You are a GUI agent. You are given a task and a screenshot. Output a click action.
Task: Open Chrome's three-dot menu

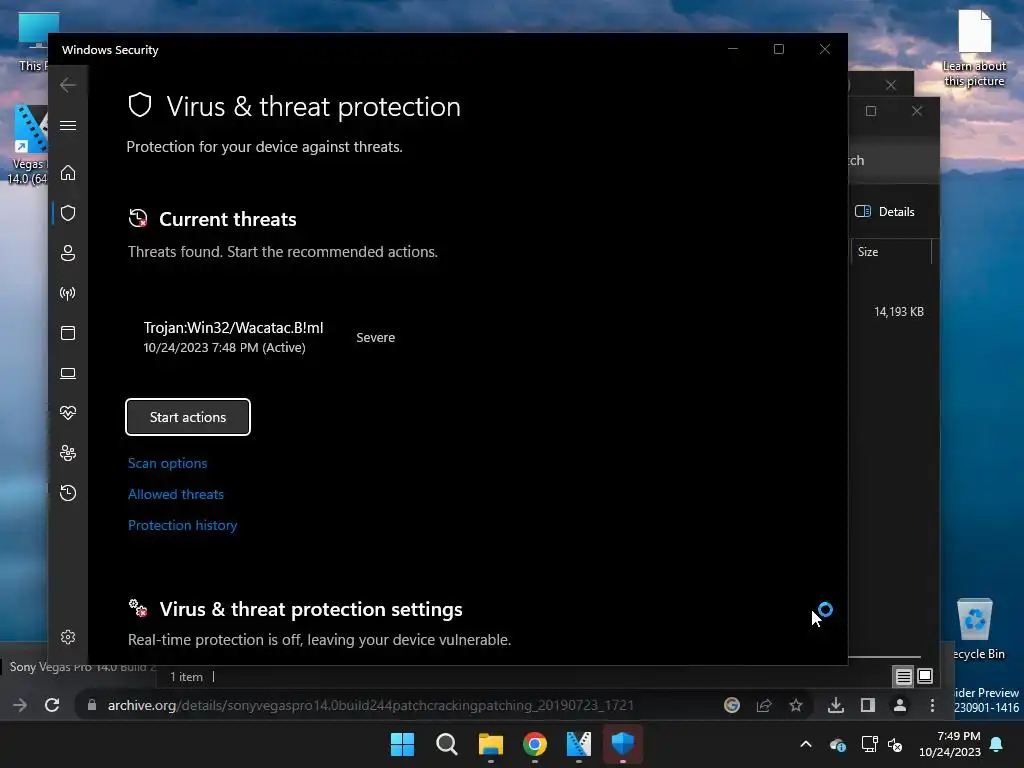pyautogui.click(x=933, y=705)
